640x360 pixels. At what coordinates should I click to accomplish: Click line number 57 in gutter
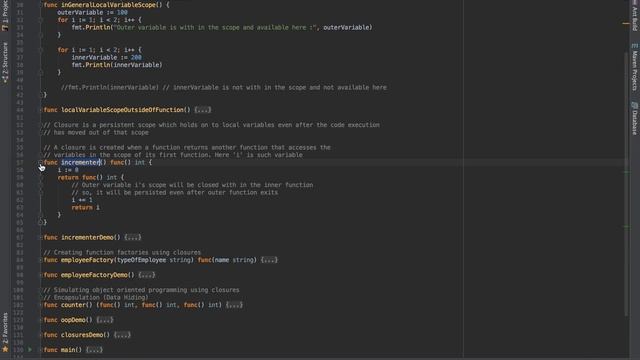click(x=20, y=162)
